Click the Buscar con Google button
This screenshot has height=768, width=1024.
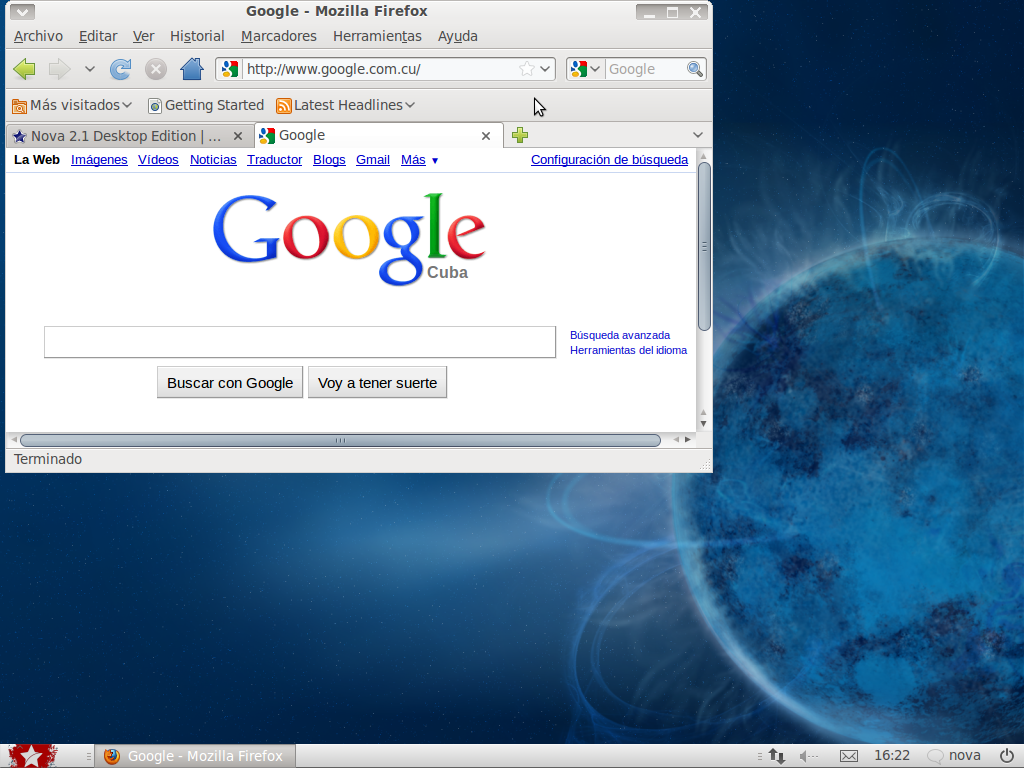(x=230, y=382)
